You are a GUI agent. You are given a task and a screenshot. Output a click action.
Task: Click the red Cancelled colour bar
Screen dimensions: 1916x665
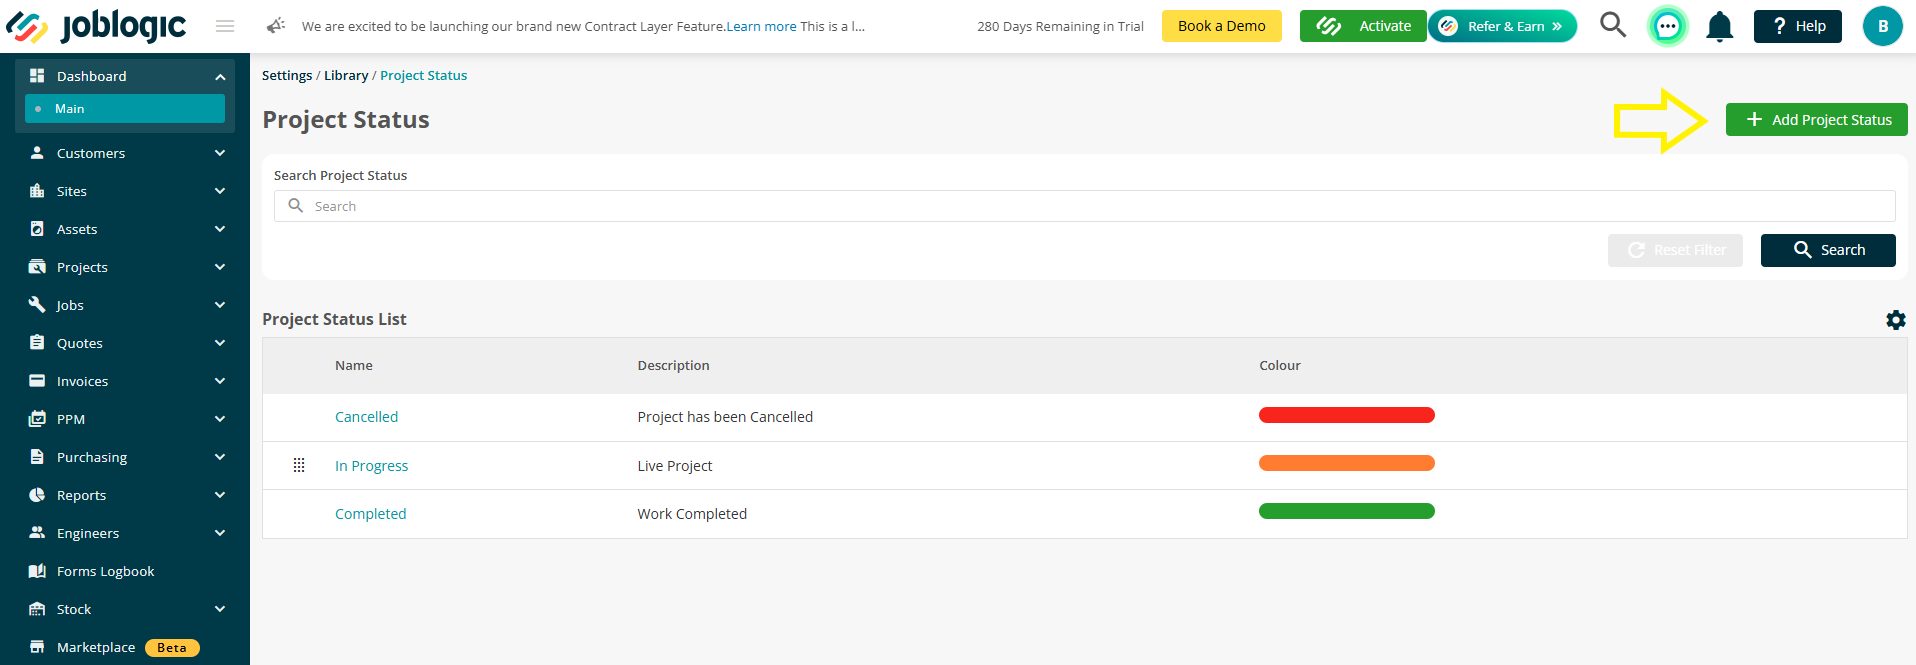tap(1346, 415)
